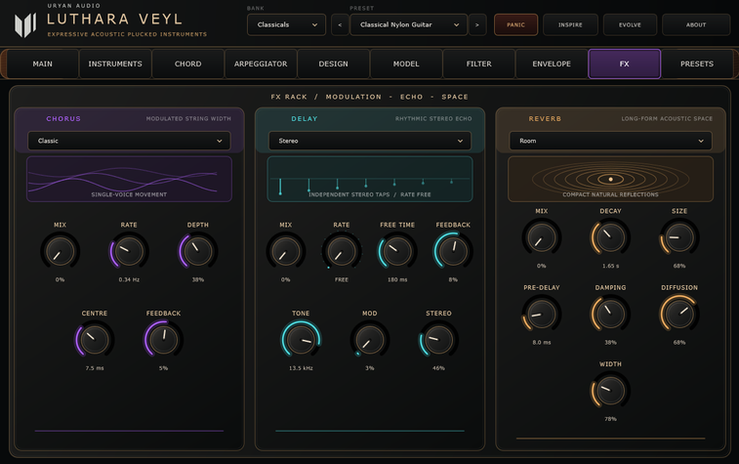This screenshot has height=464, width=739.
Task: Open the Bank dropdown showing Classicals
Action: 286,25
